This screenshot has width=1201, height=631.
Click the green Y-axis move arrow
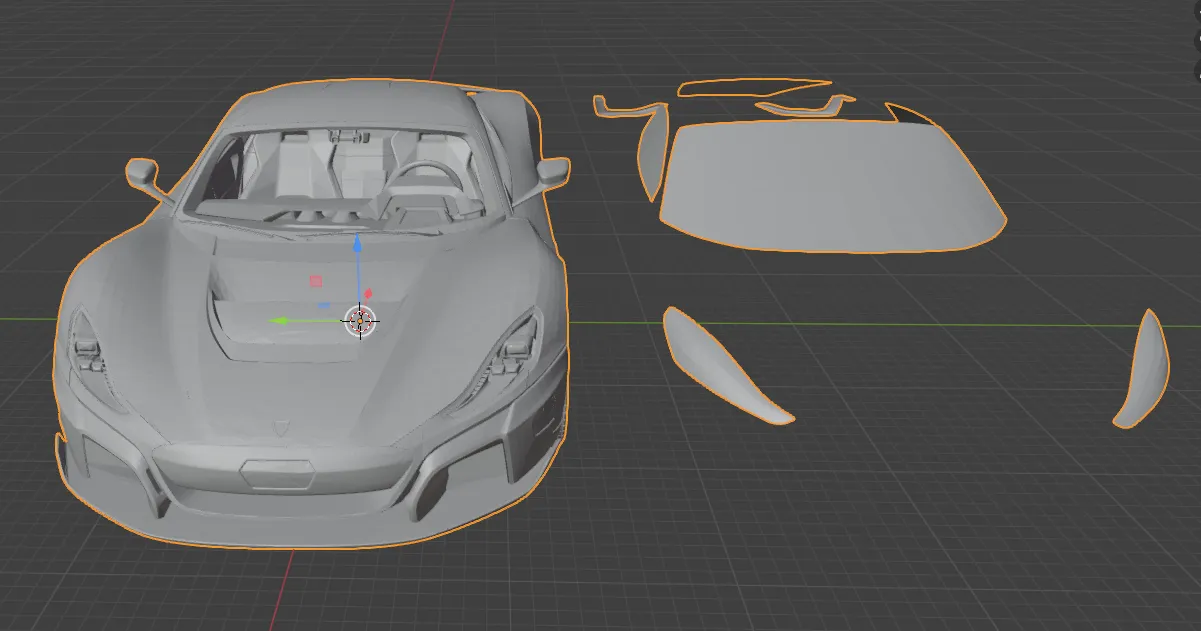tap(282, 321)
